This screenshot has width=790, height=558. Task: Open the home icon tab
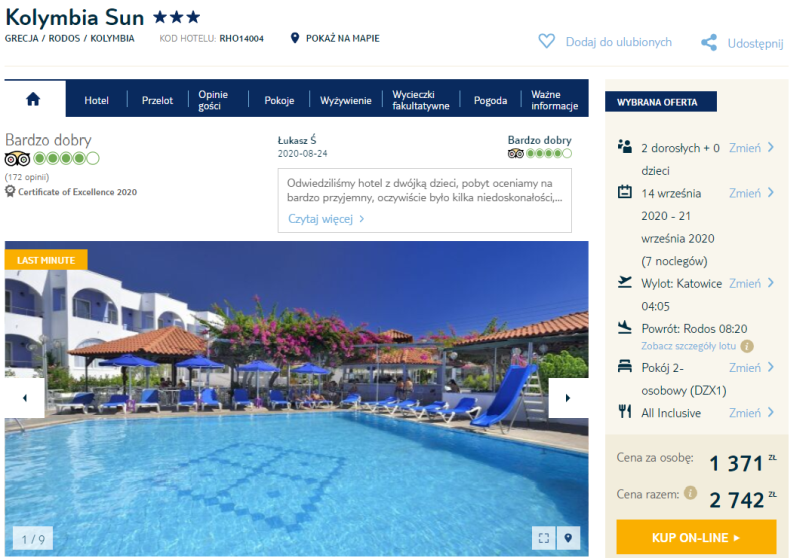33,99
